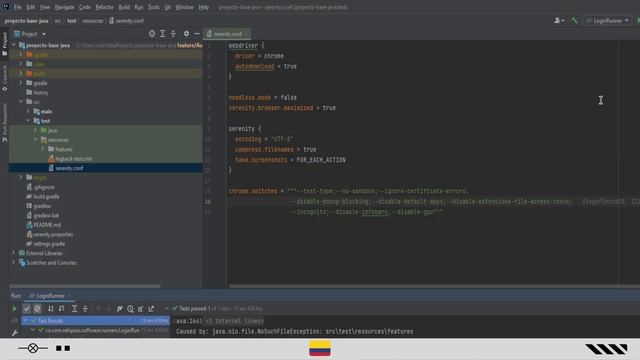Expand the gradle folder node
This screenshot has width=640, height=360.
21,83
